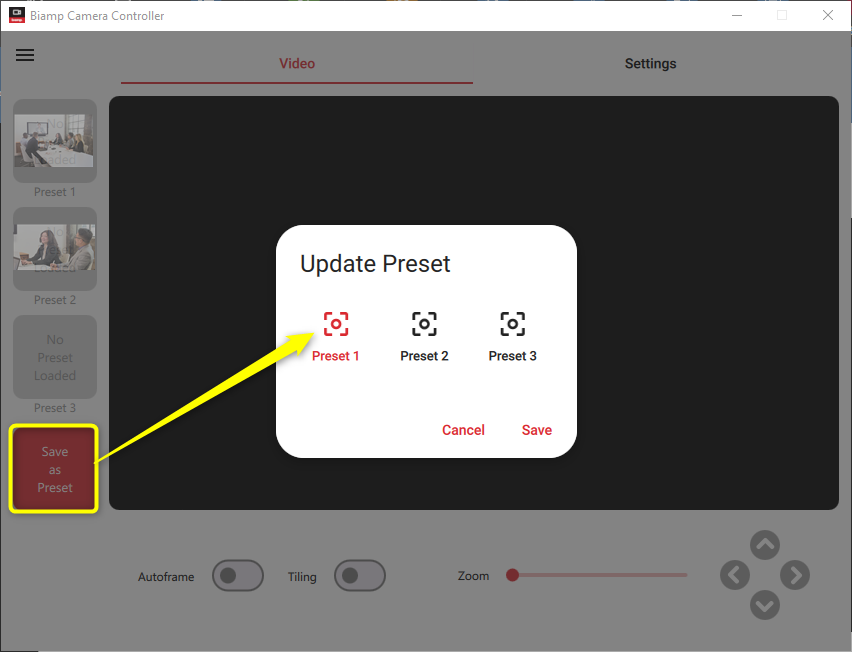Select the empty Preset 3 slot
The image size is (852, 652).
point(55,357)
